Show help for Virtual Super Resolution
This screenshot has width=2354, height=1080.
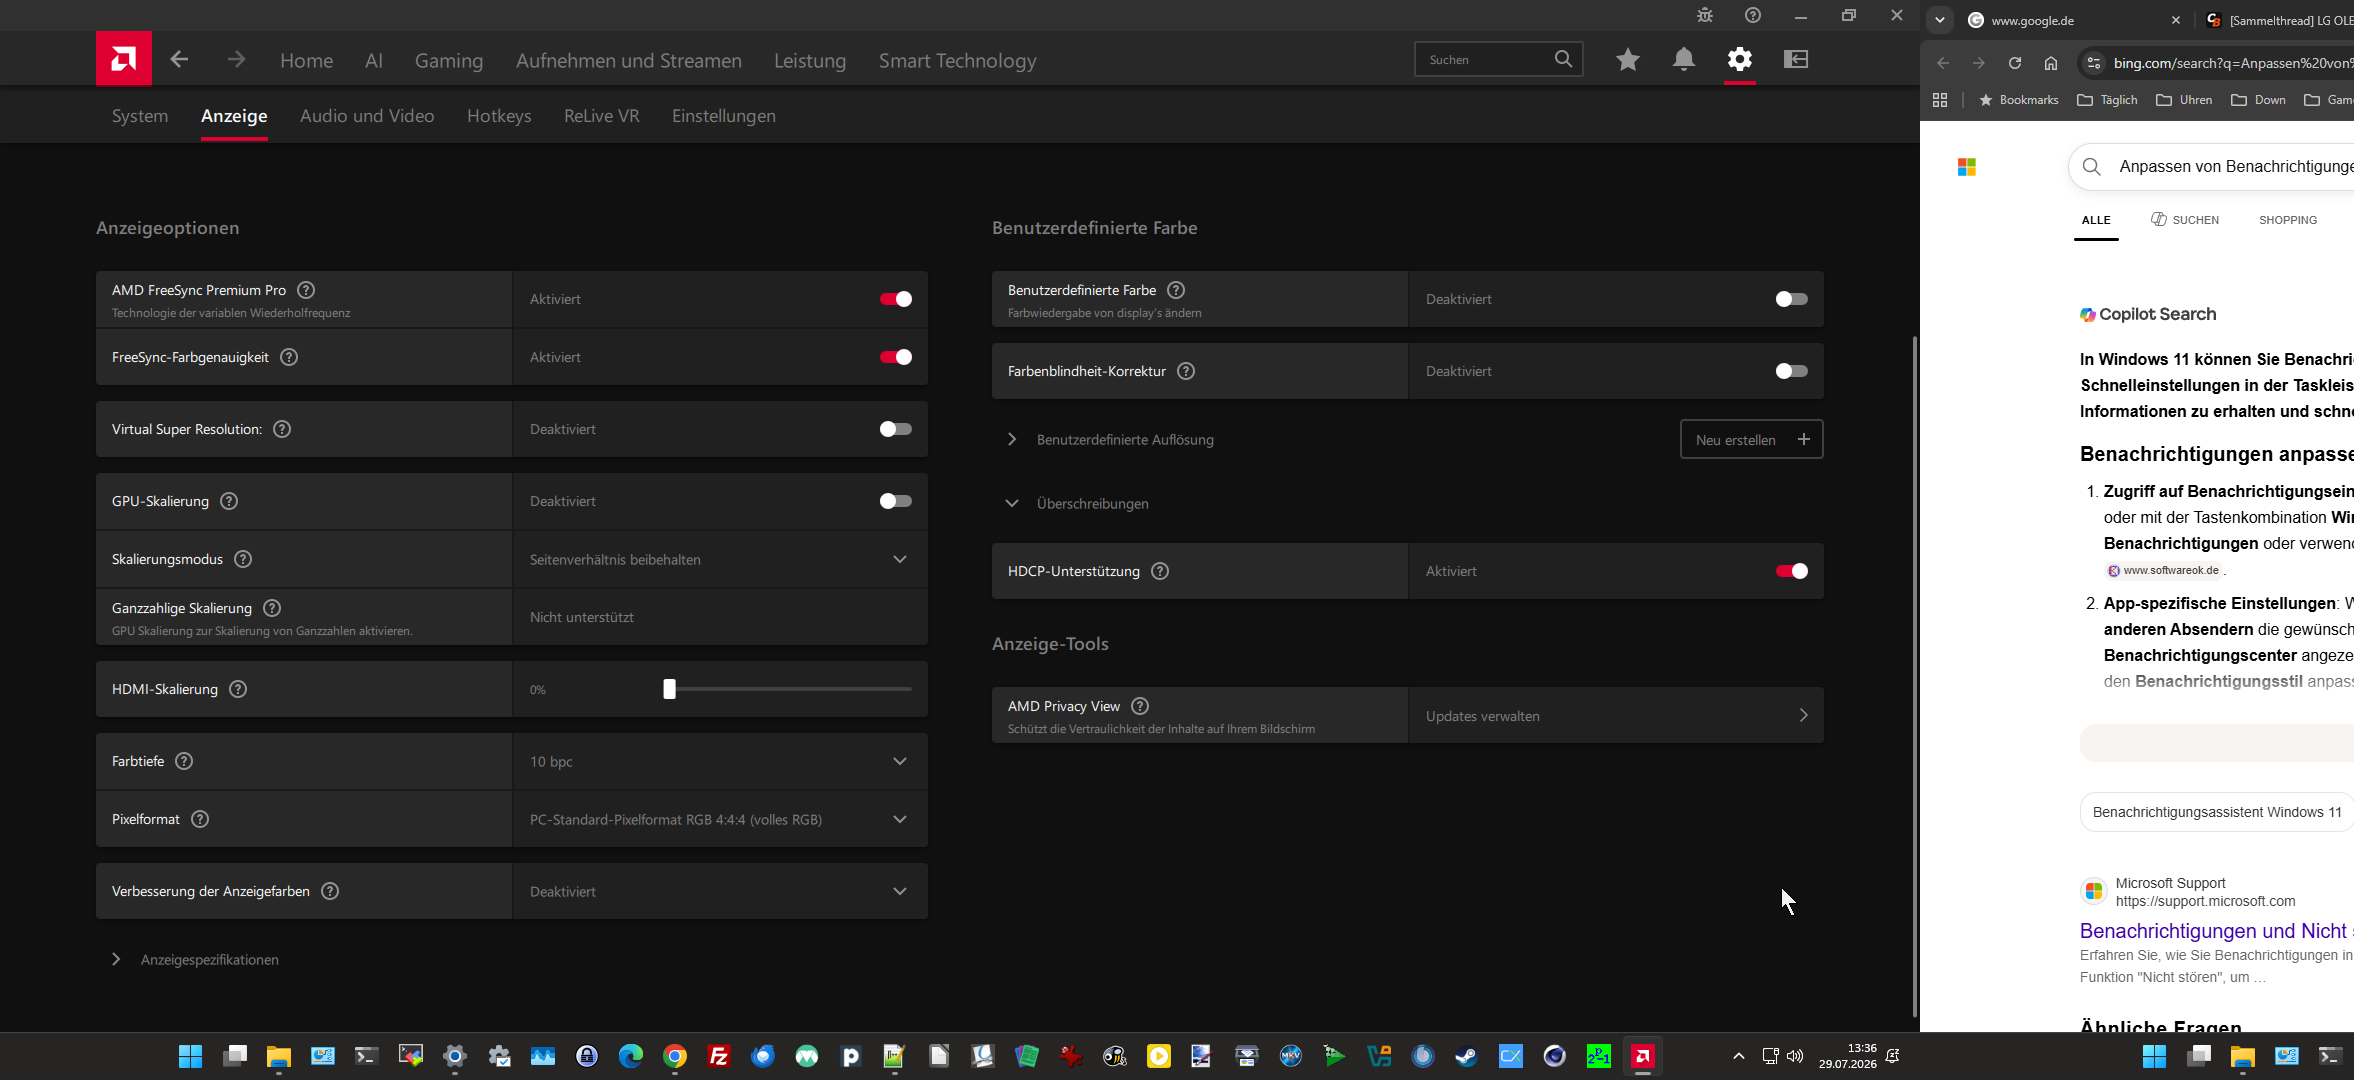pos(282,429)
